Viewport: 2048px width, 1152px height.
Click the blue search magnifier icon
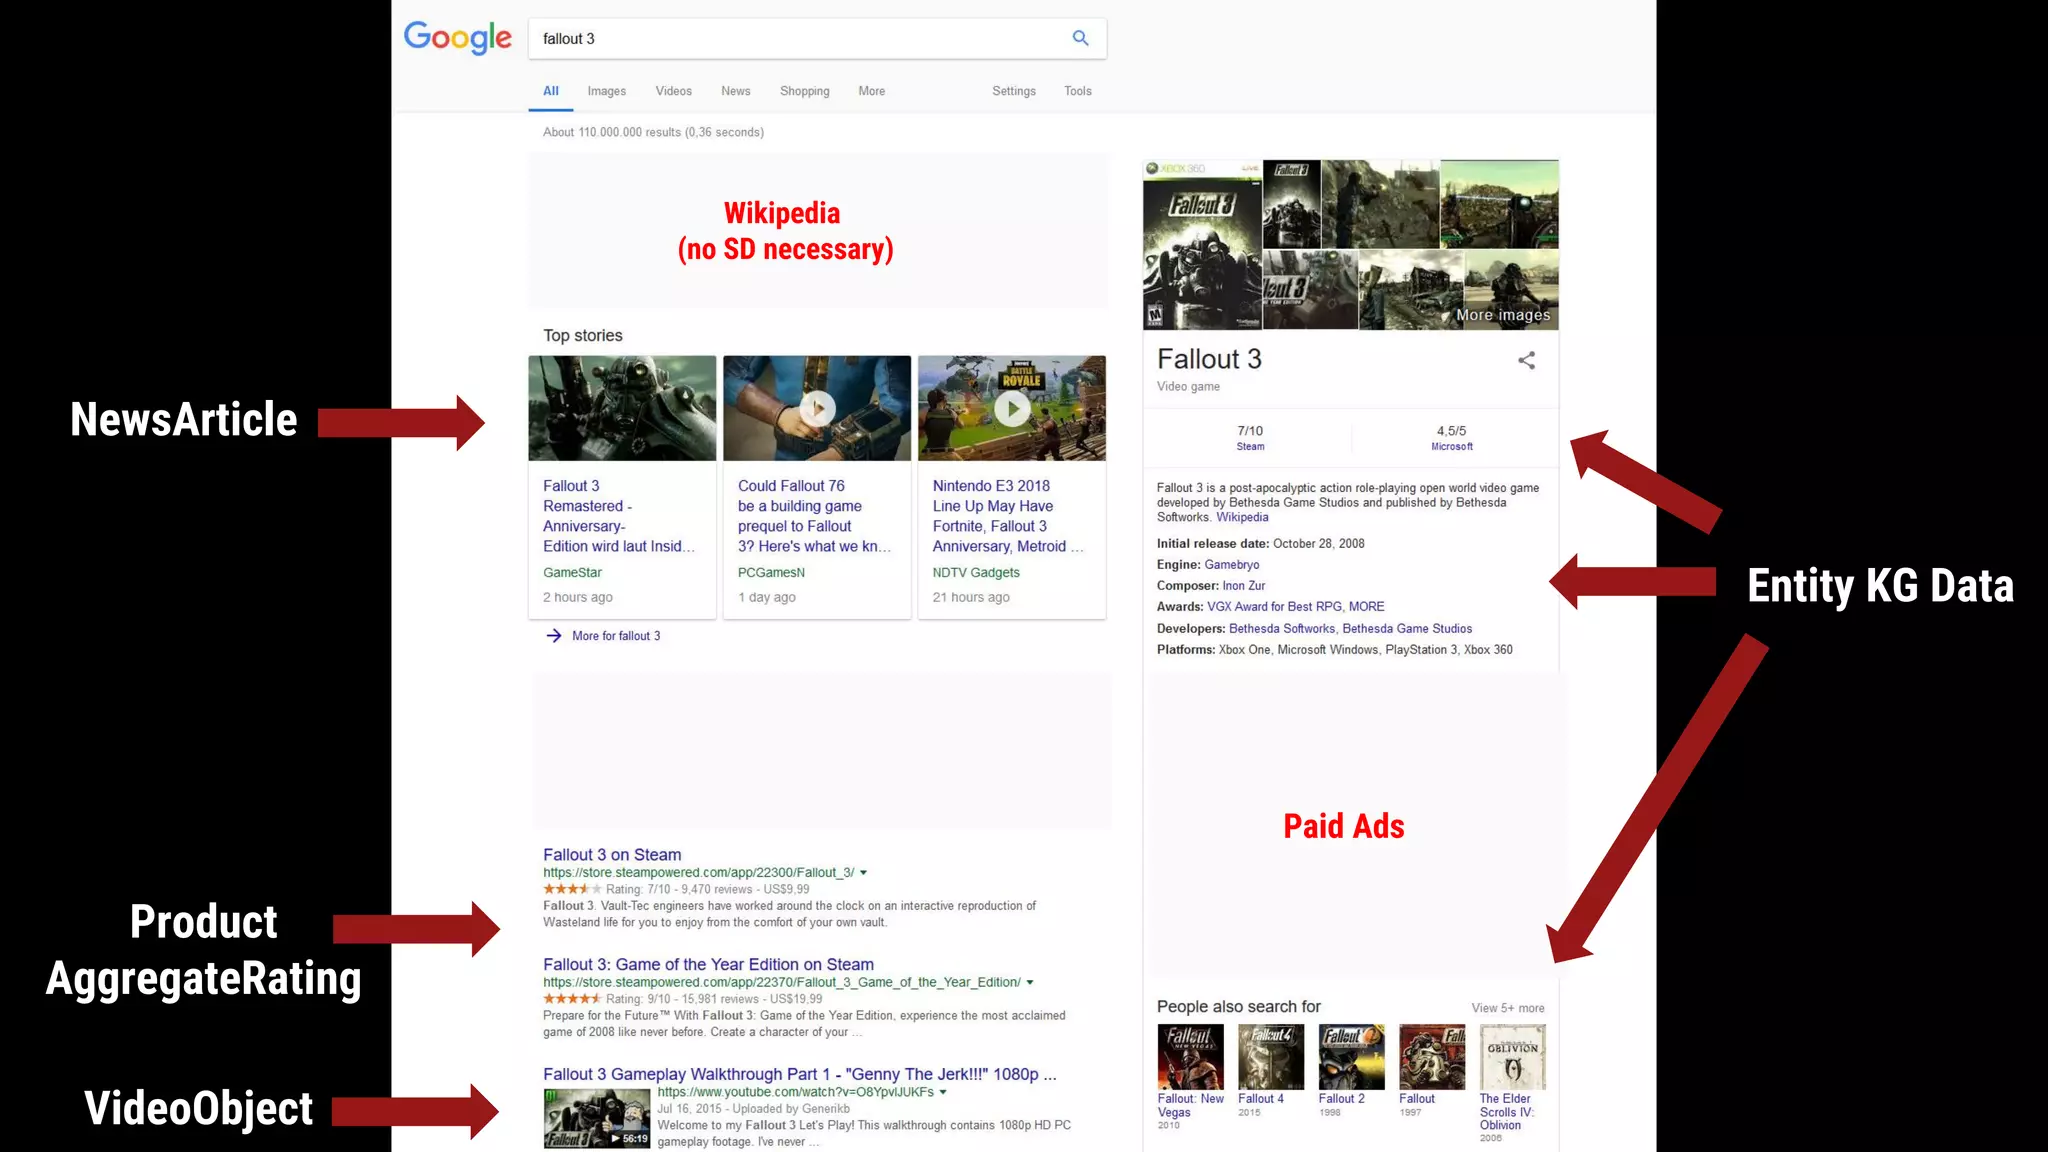[x=1080, y=38]
